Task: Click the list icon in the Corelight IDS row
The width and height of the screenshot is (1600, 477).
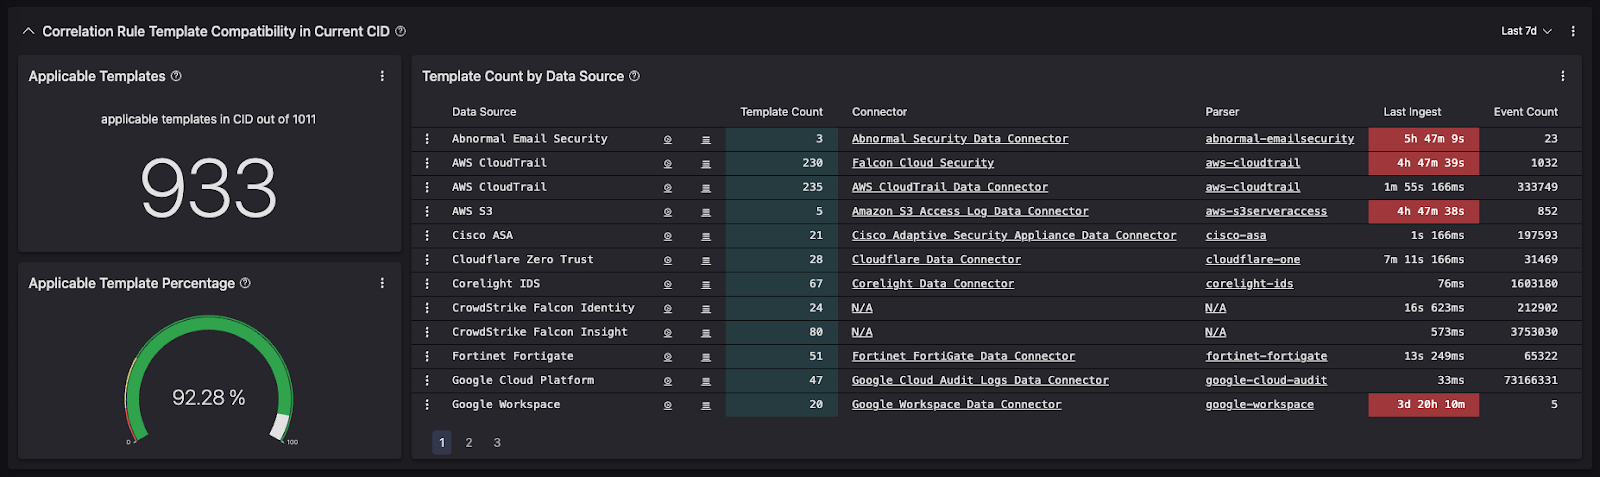Action: coord(706,284)
